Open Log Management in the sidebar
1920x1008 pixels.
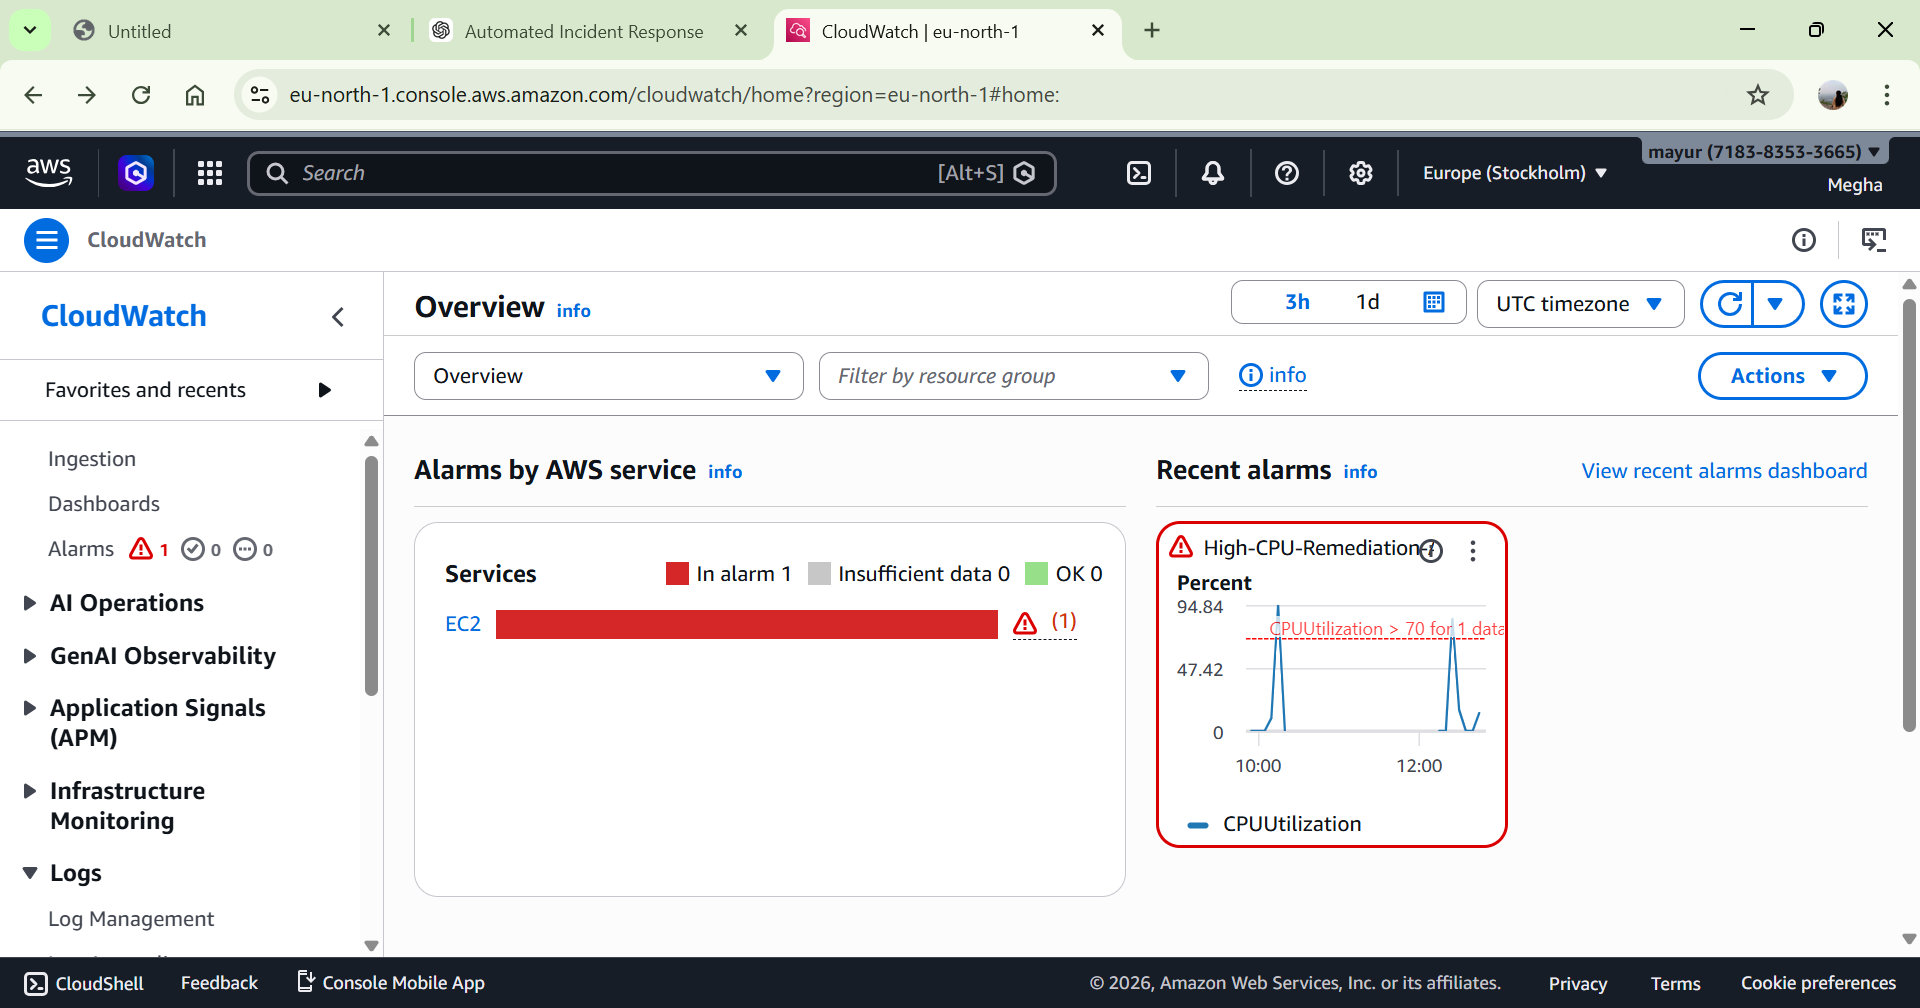(131, 919)
